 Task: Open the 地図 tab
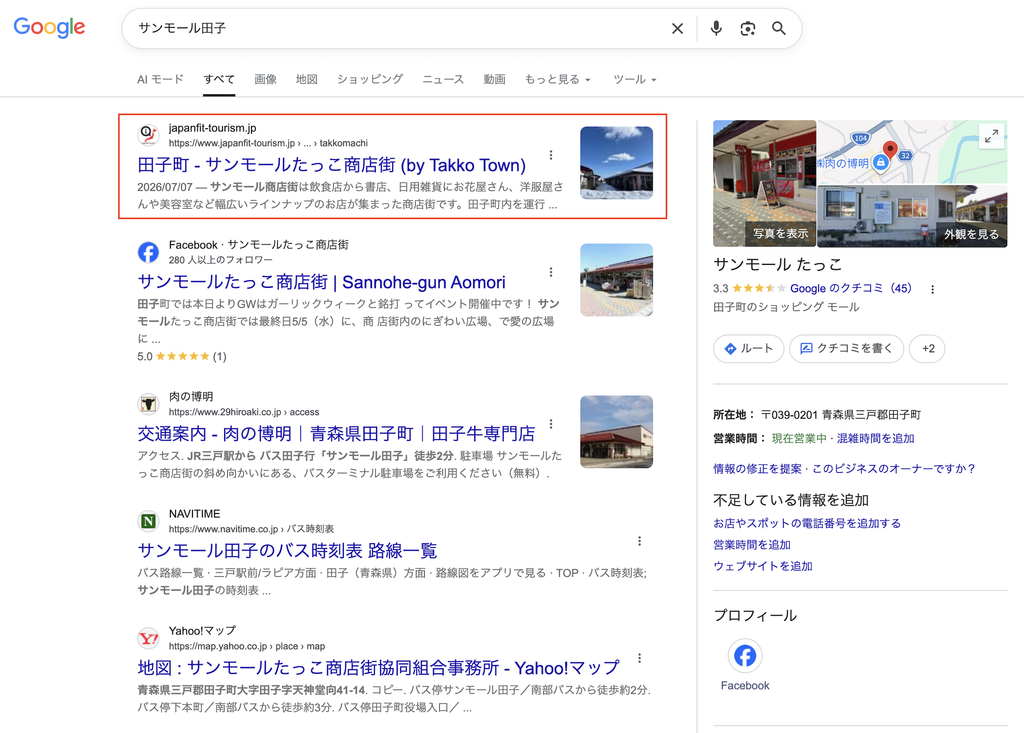click(x=306, y=79)
